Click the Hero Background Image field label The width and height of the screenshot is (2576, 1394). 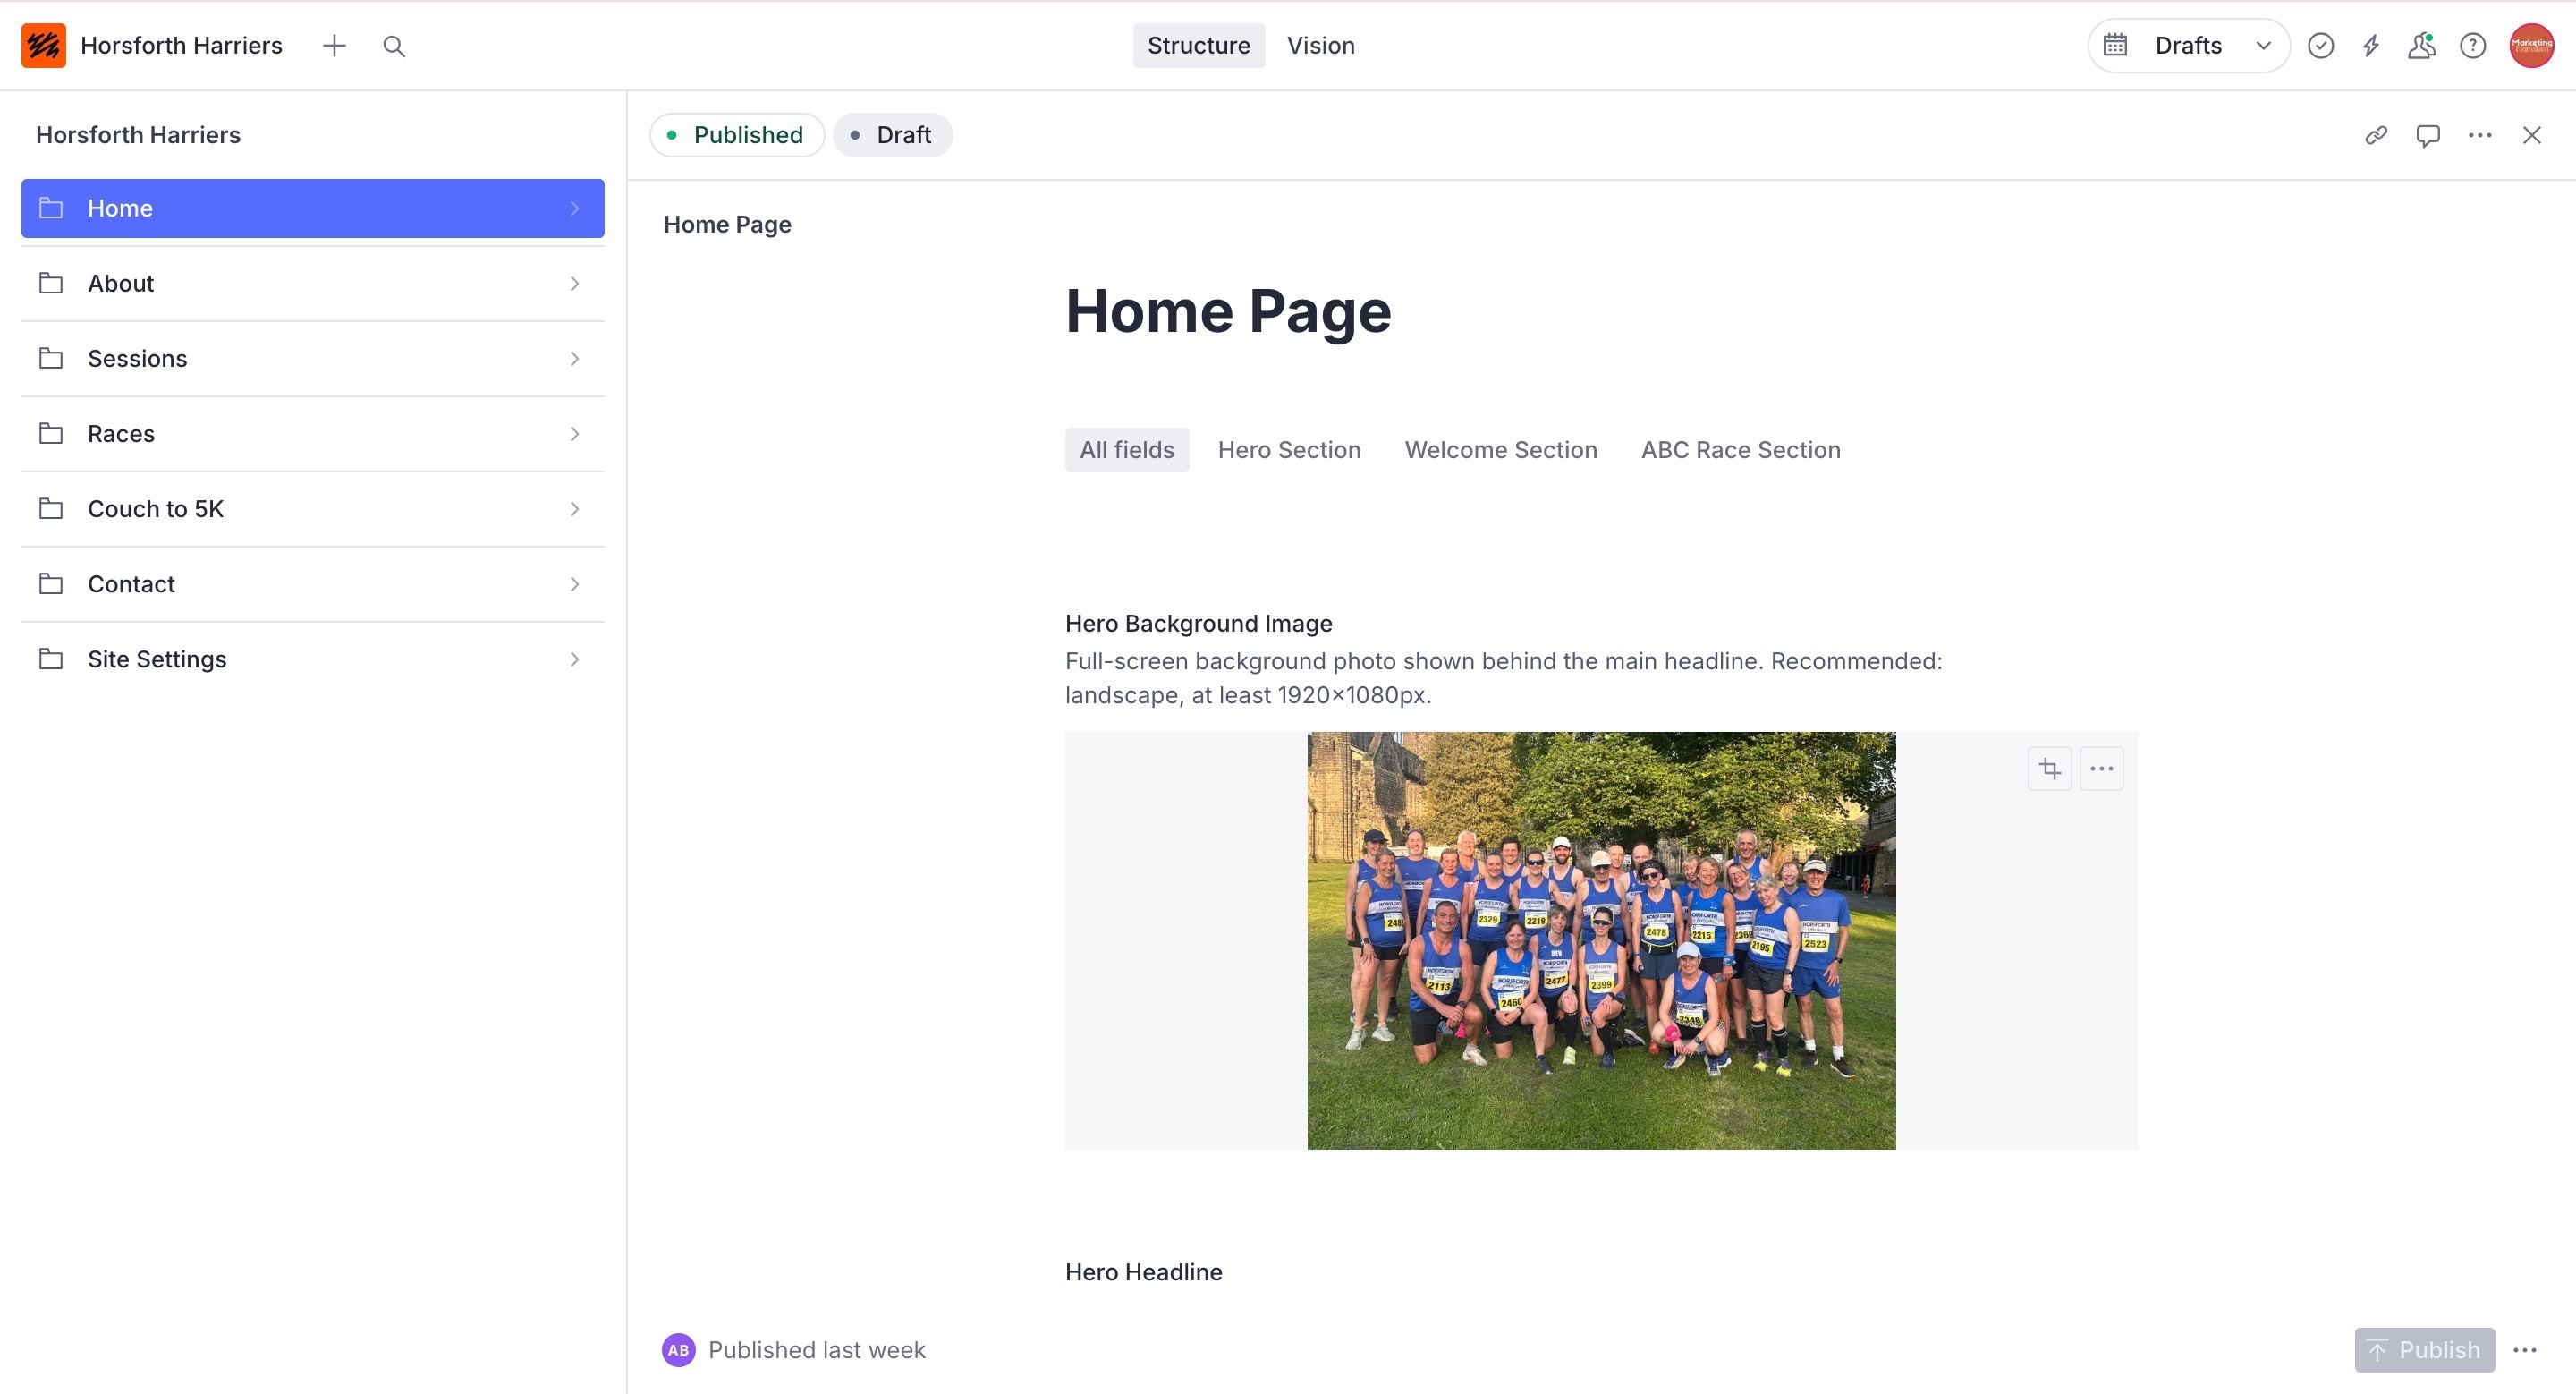[x=1198, y=623]
